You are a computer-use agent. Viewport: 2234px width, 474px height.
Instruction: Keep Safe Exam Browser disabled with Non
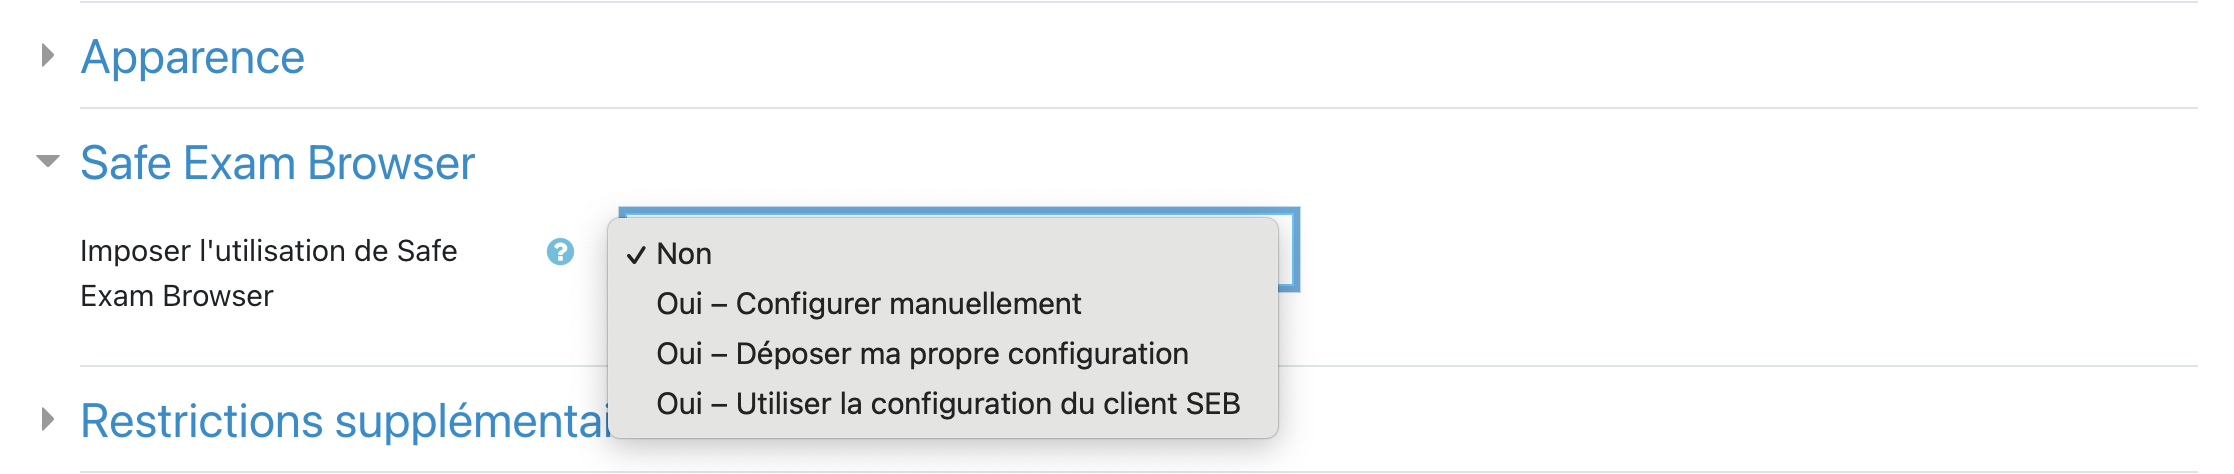[684, 254]
